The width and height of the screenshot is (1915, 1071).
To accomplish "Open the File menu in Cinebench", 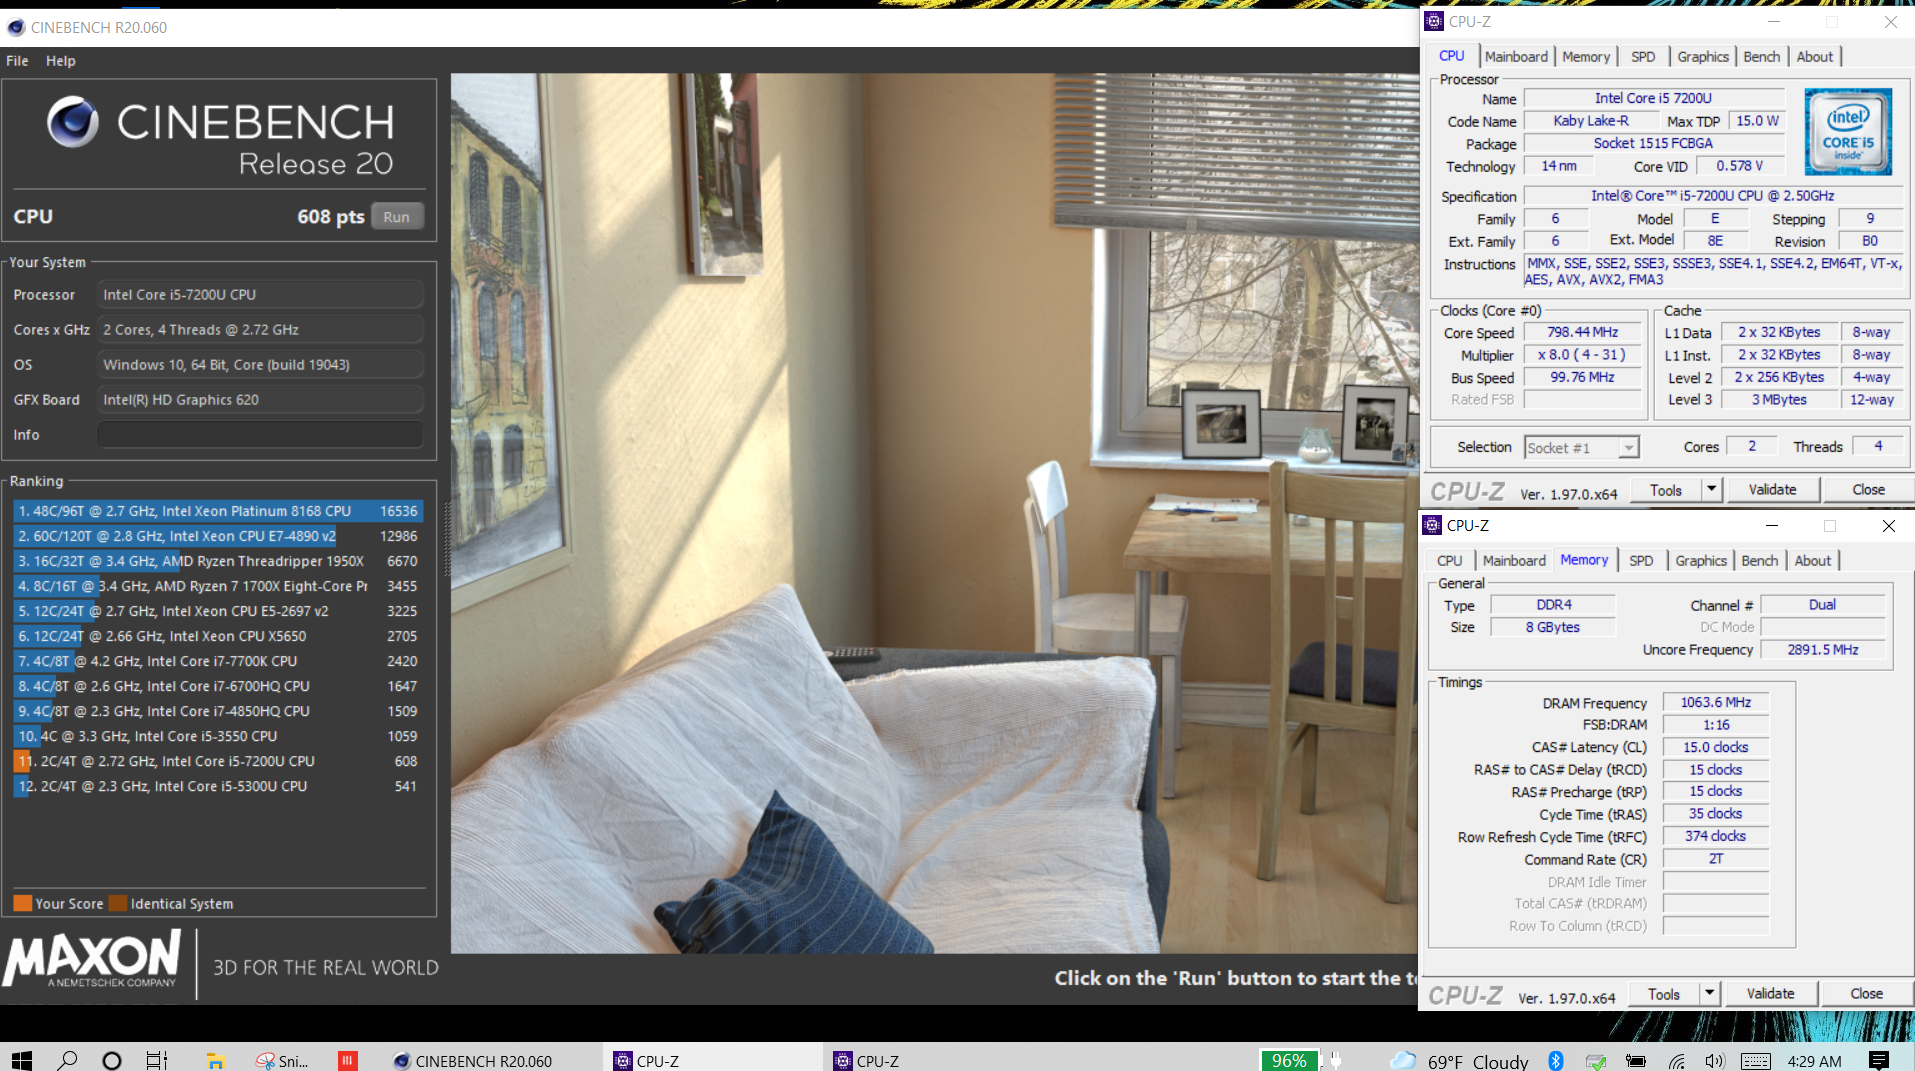I will click(x=17, y=61).
